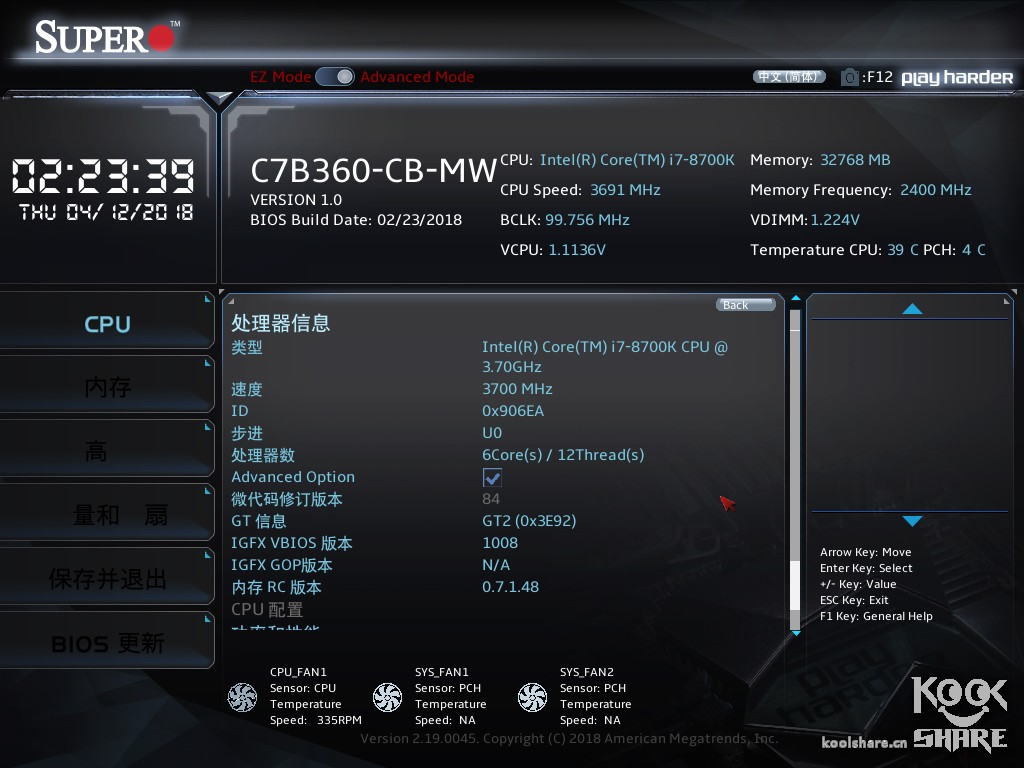1024x768 pixels.
Task: Click the scrollbar bottom arrow
Action: pos(795,633)
